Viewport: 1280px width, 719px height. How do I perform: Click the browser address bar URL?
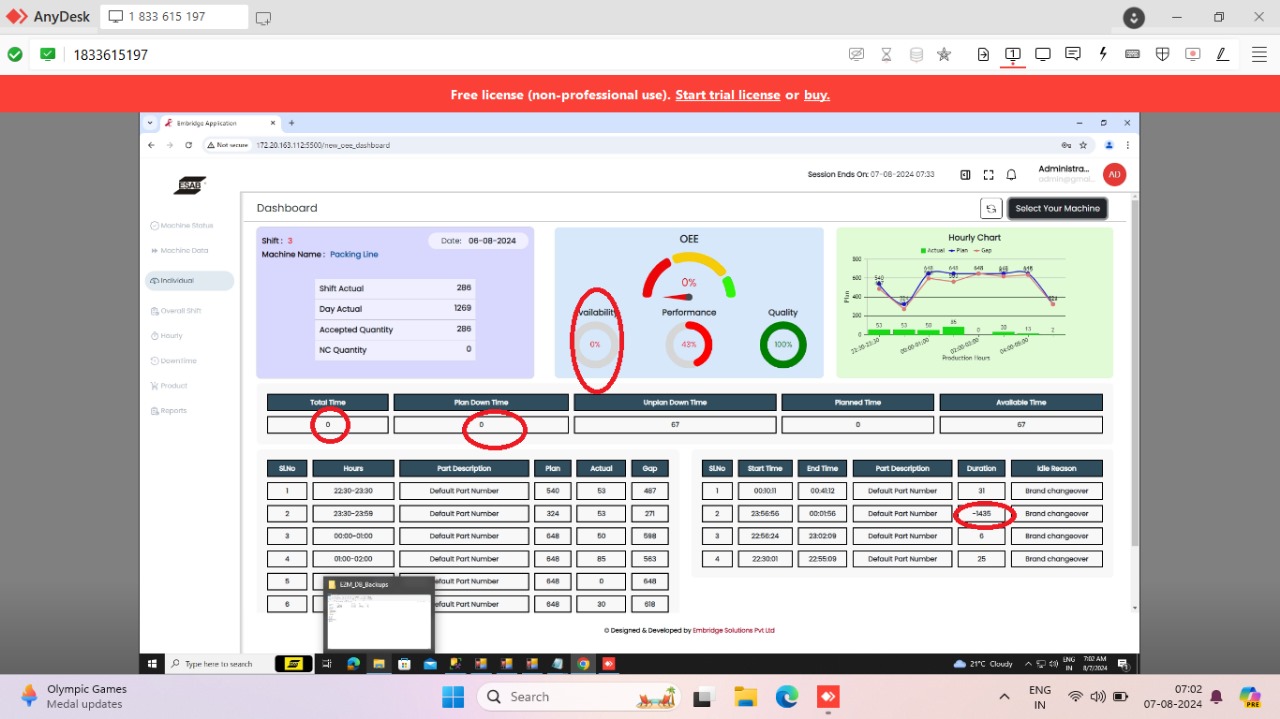pyautogui.click(x=323, y=145)
